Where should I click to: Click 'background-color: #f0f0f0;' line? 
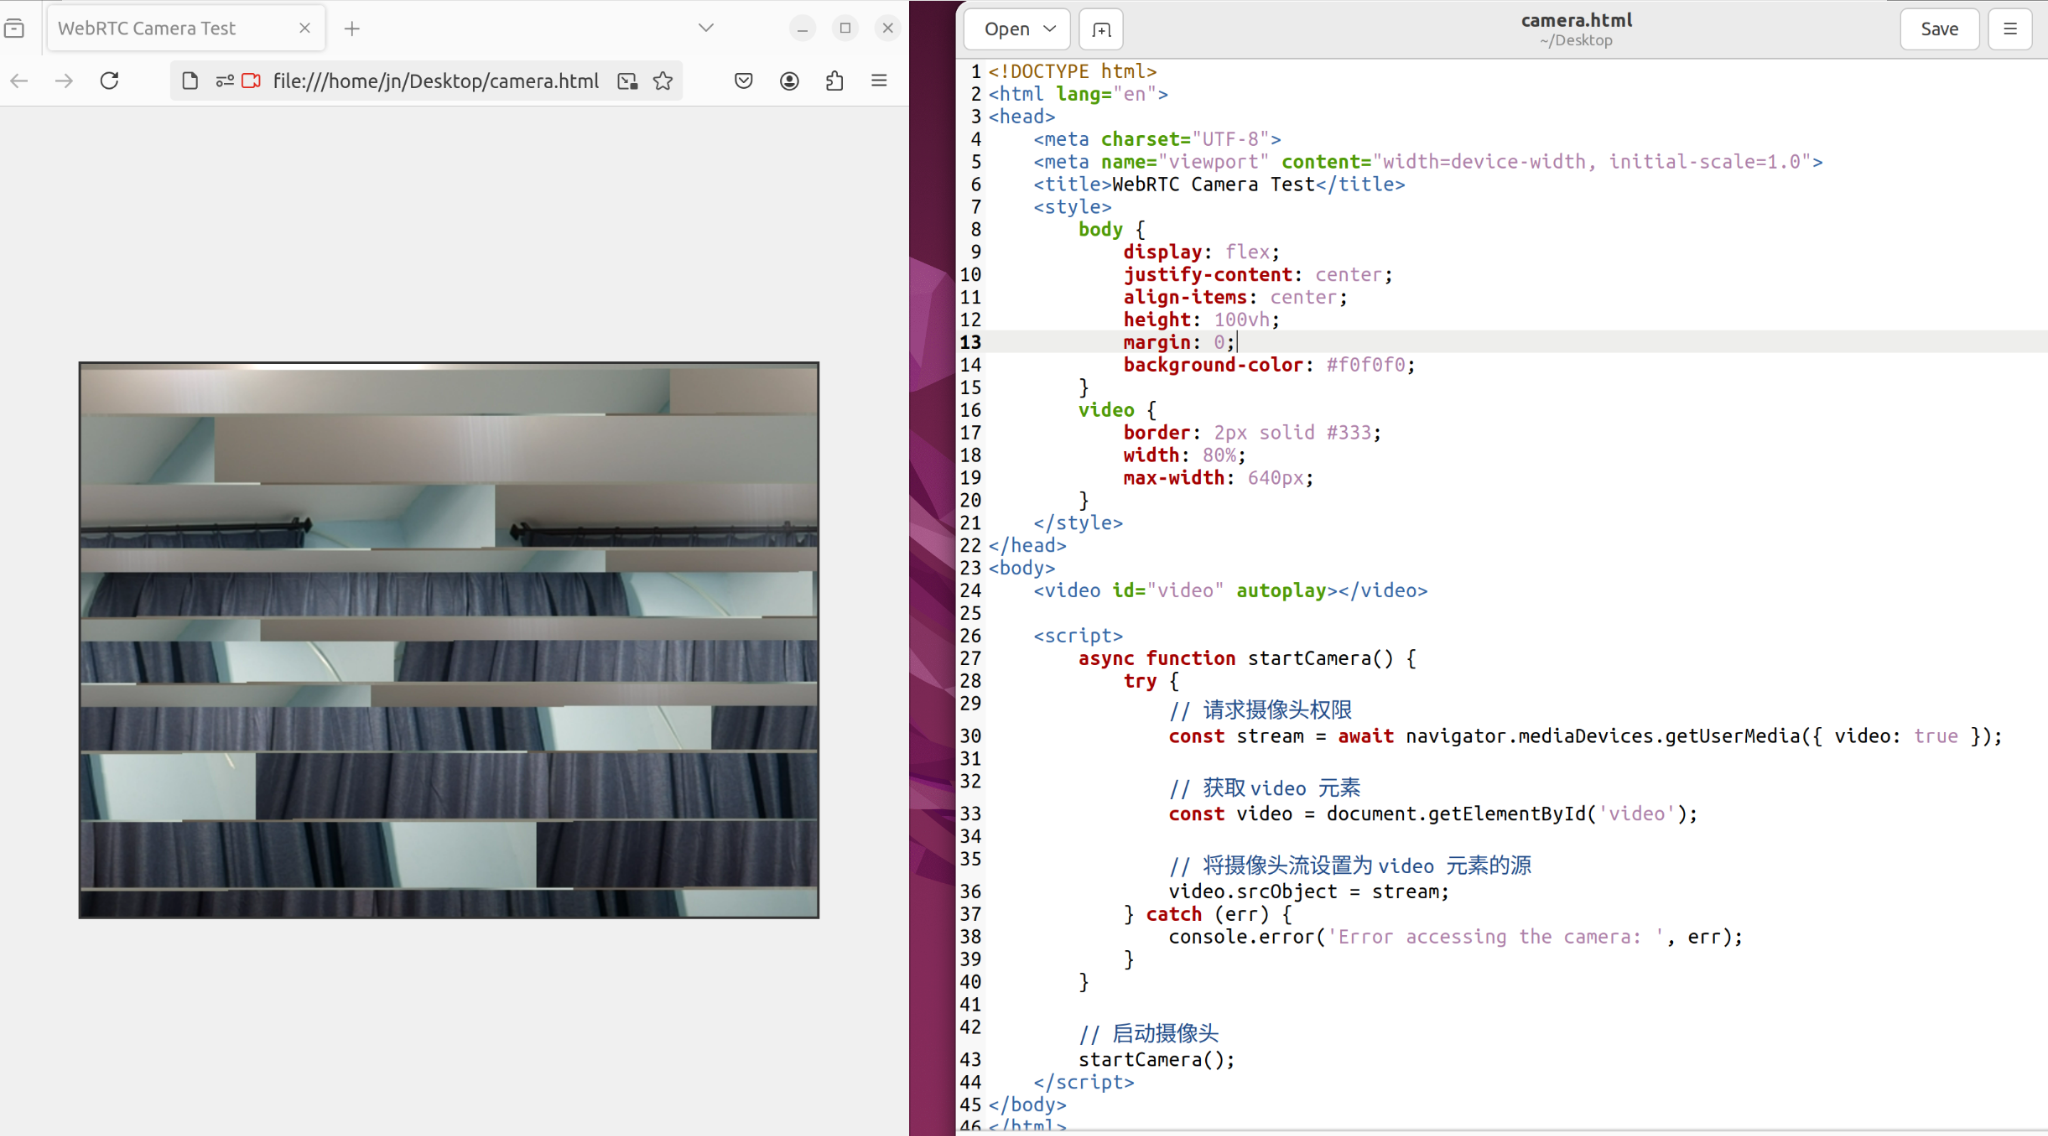tap(1269, 365)
